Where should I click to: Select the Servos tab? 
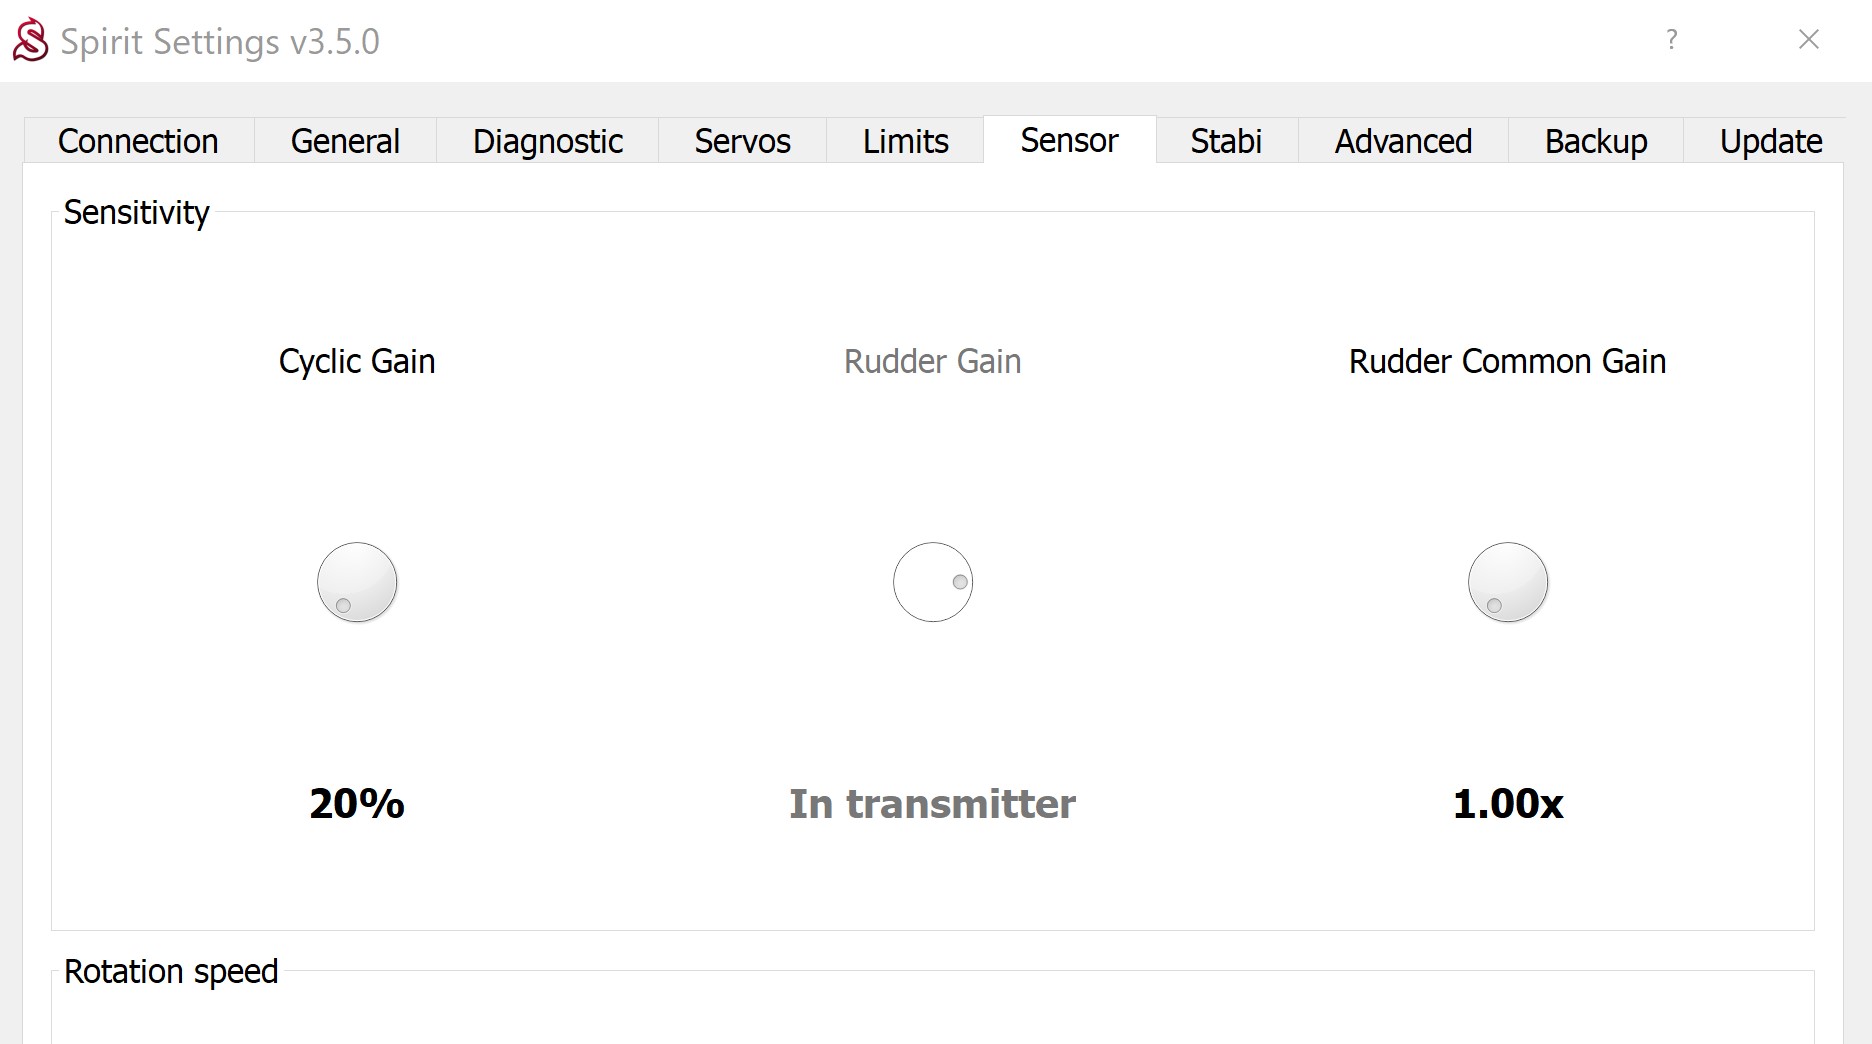pyautogui.click(x=742, y=141)
